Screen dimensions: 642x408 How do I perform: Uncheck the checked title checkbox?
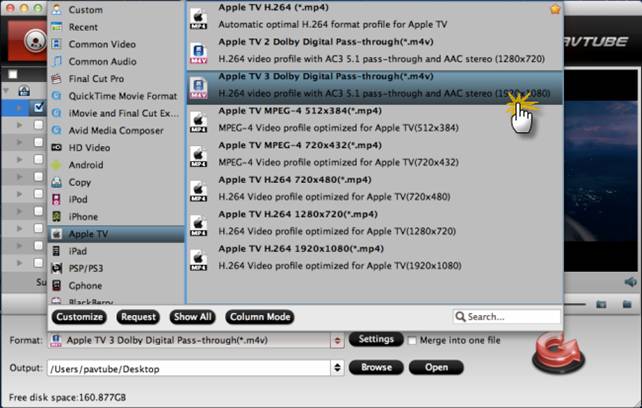[x=38, y=107]
